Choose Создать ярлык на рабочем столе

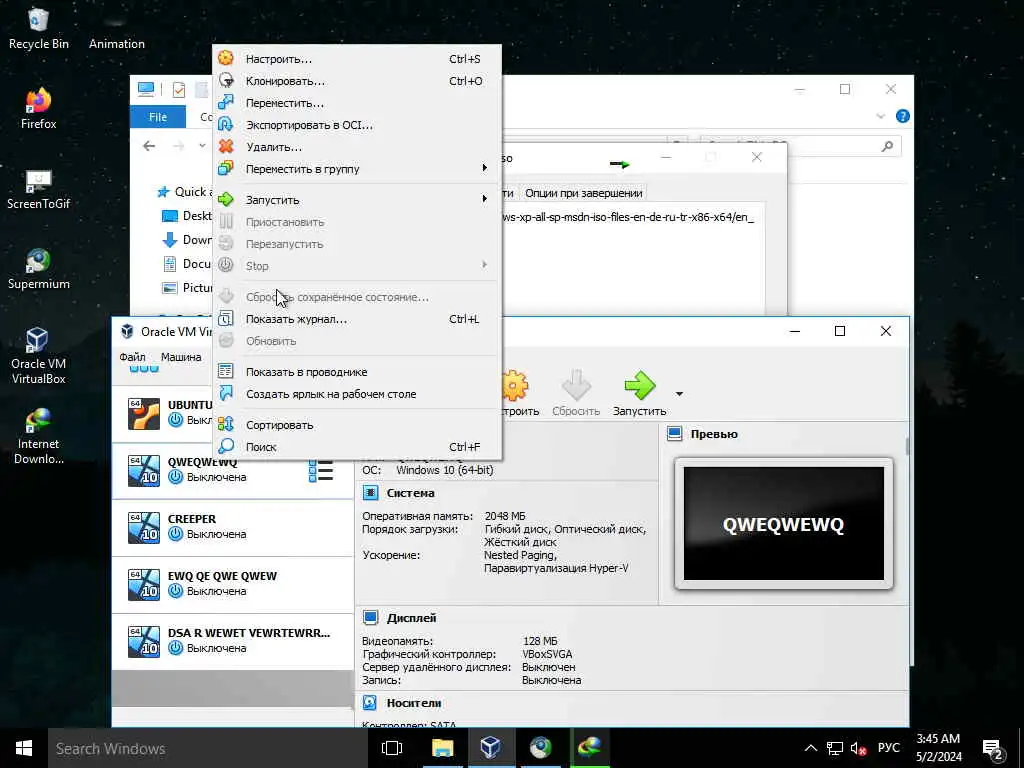(357, 393)
